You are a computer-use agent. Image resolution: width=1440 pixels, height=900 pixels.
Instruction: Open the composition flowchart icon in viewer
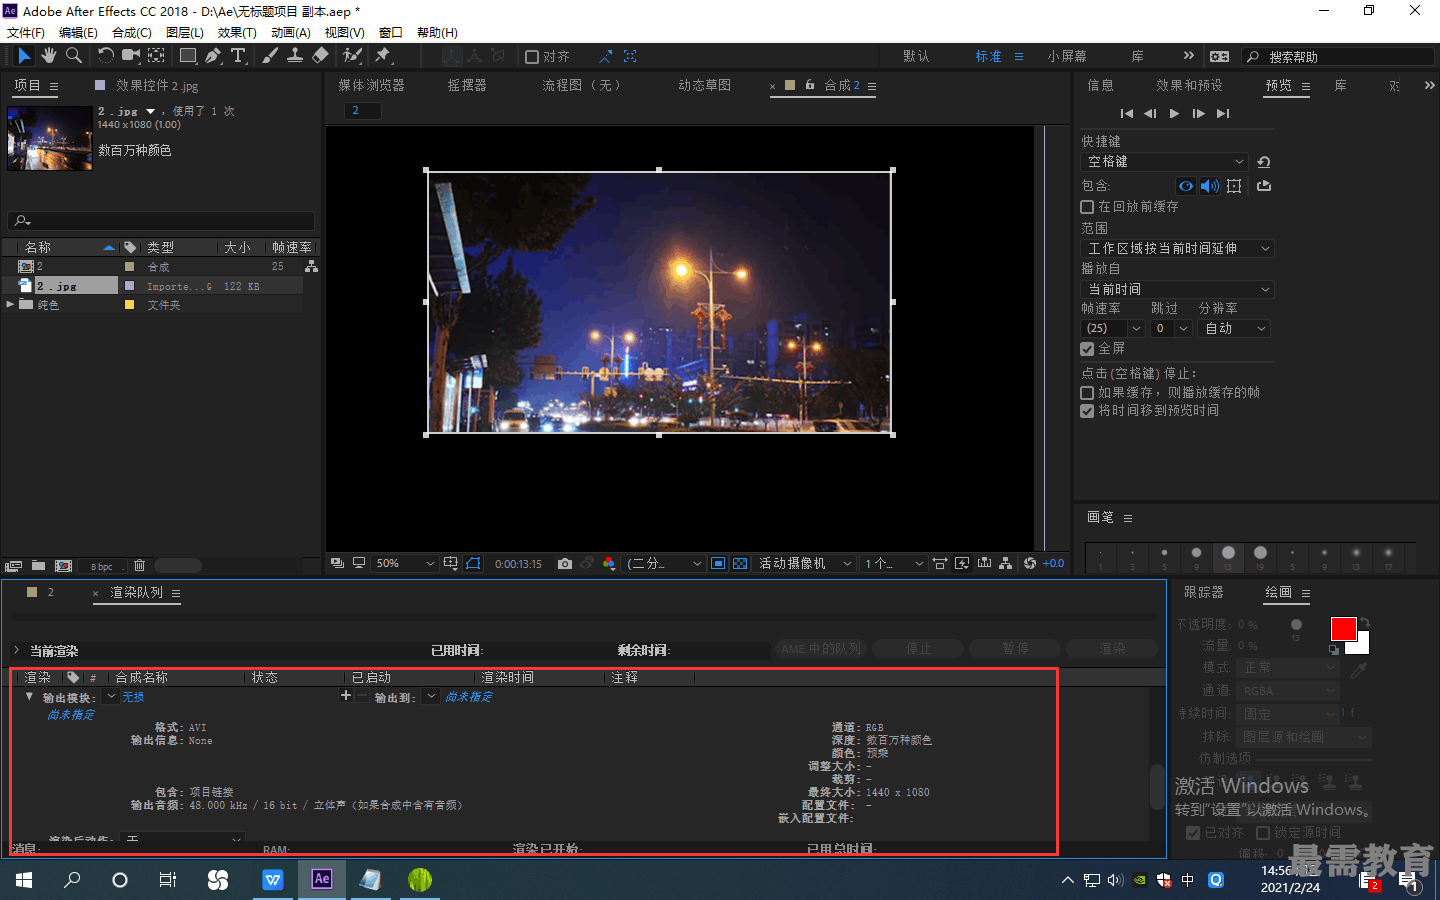(1006, 564)
